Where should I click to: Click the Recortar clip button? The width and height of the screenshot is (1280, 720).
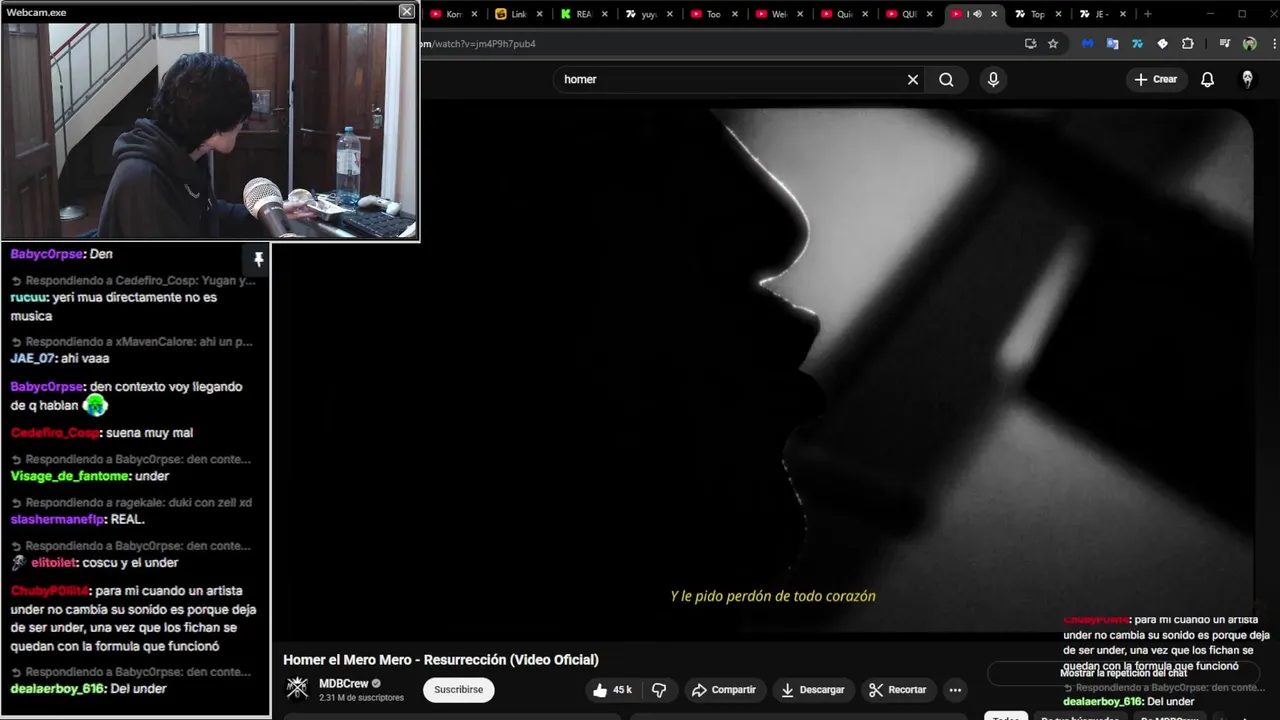point(897,690)
